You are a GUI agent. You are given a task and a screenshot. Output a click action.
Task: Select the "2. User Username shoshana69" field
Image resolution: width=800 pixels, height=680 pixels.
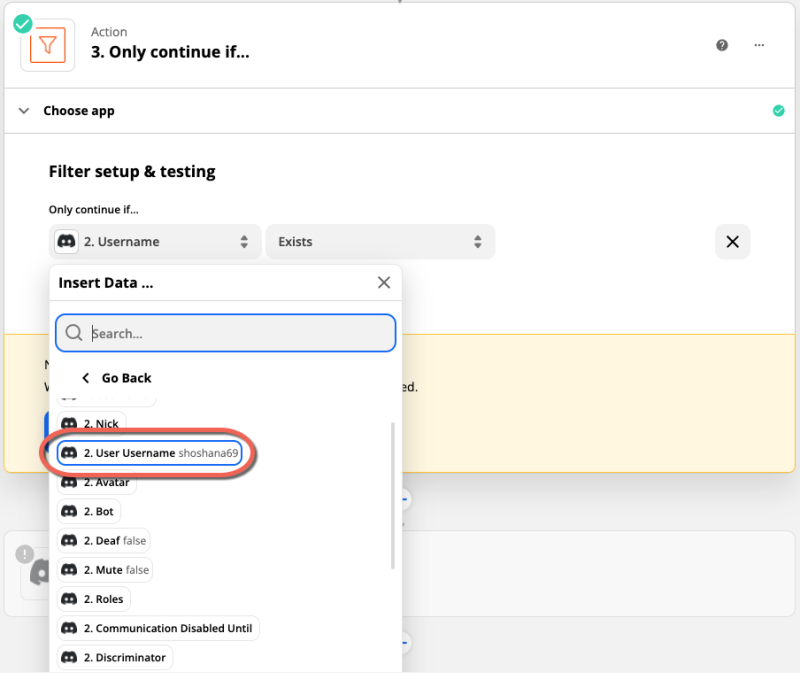[150, 453]
